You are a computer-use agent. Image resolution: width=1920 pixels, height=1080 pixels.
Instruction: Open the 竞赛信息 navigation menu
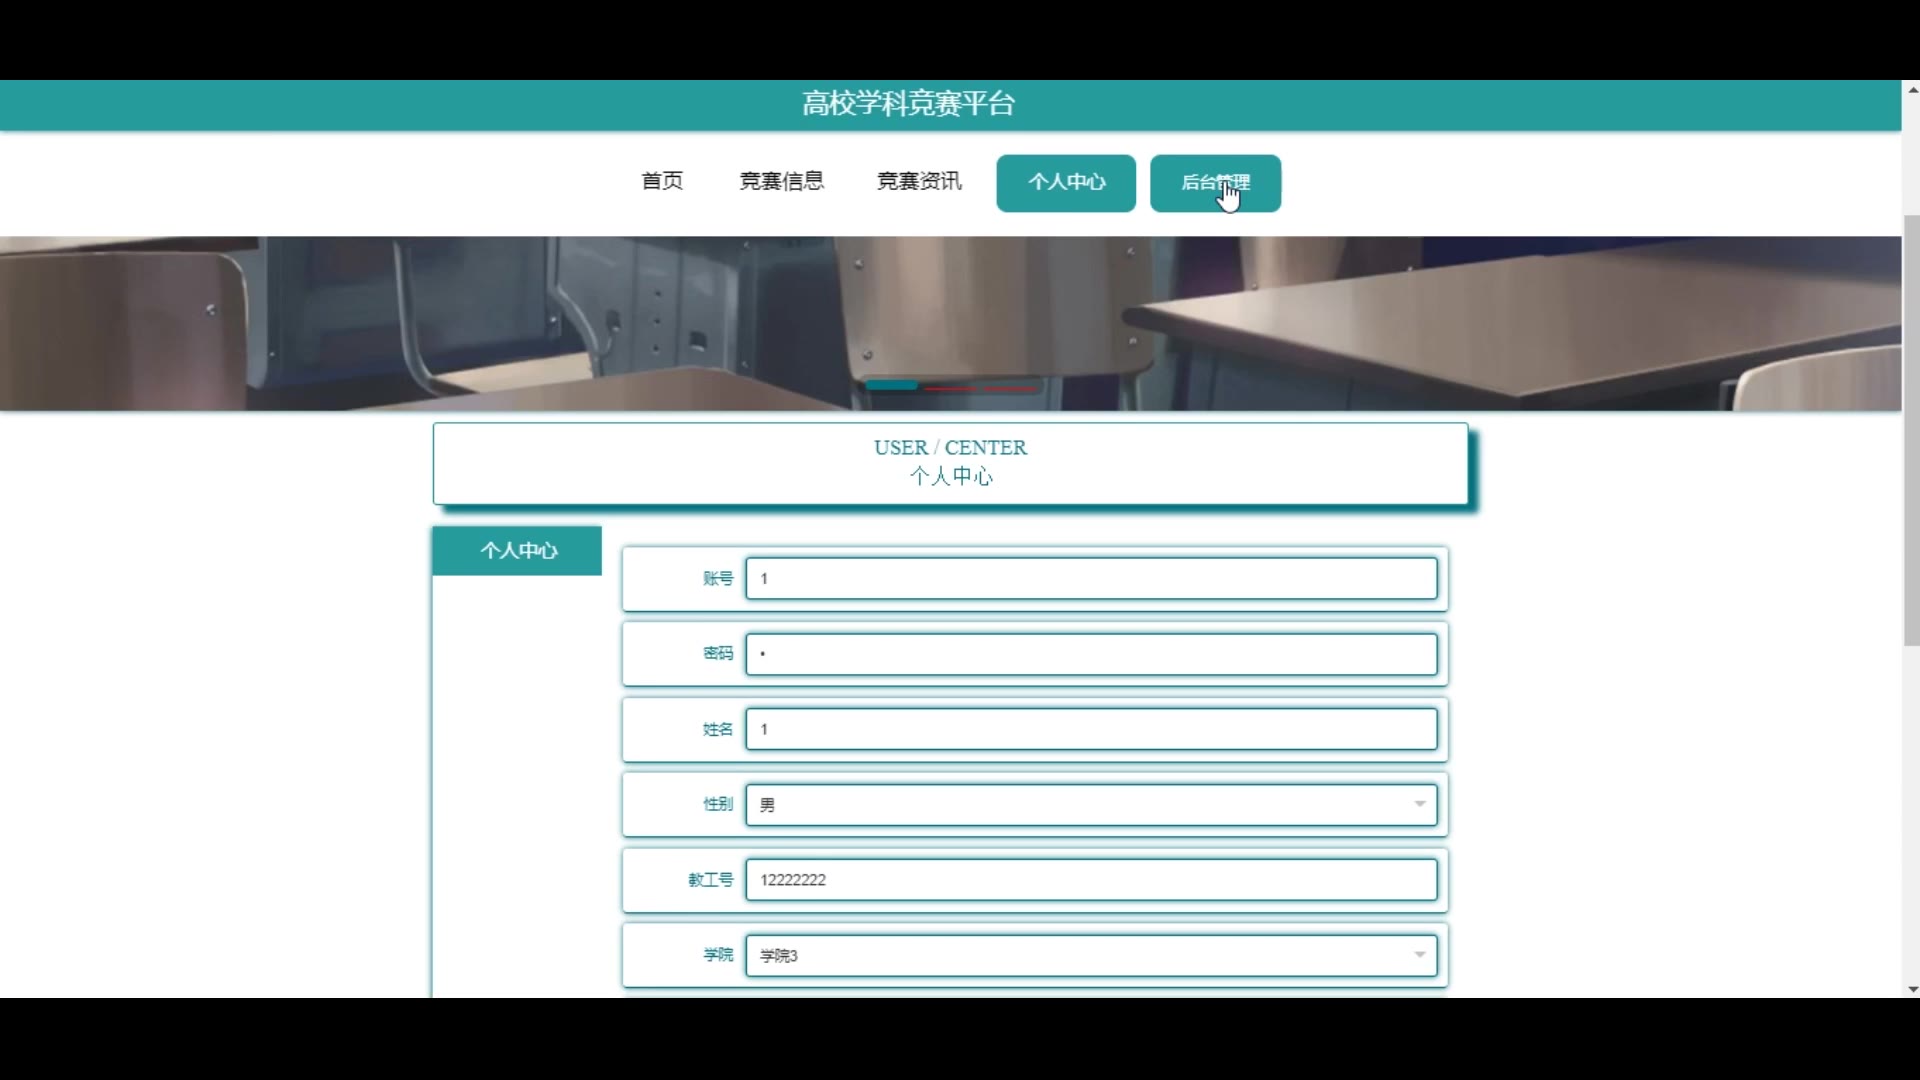[x=781, y=181]
